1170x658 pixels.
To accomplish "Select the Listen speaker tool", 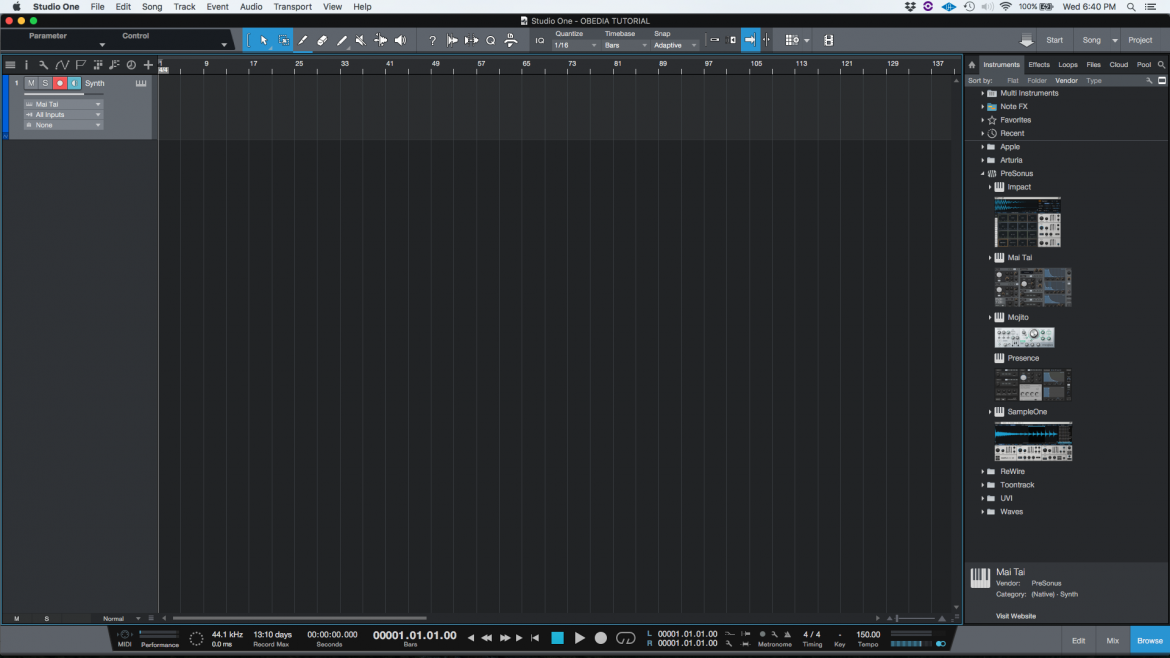I will click(401, 40).
